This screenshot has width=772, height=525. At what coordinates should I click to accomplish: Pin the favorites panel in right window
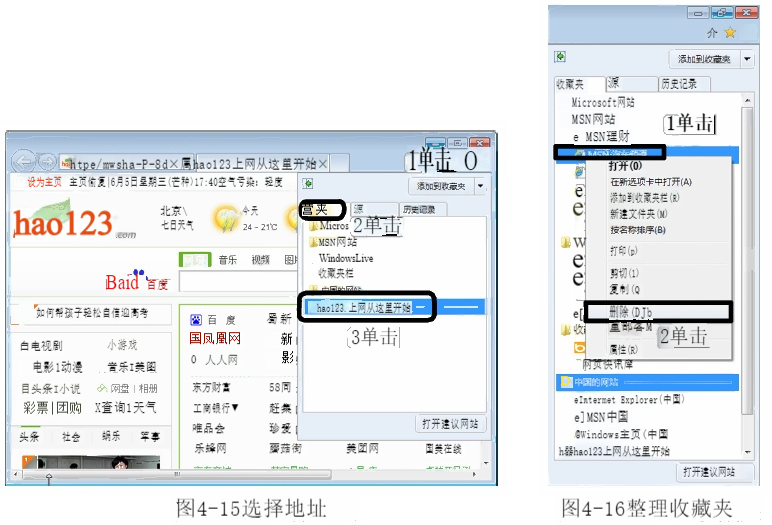(x=560, y=57)
